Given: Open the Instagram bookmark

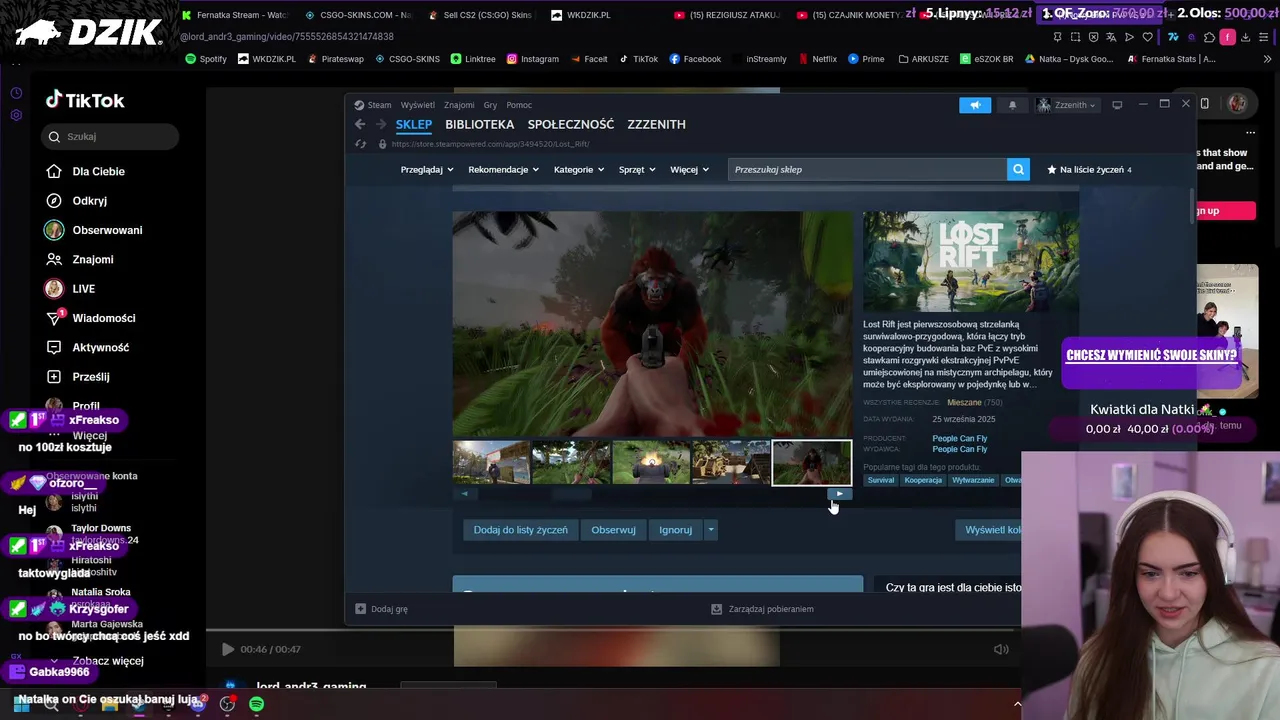Looking at the screenshot, I should [533, 59].
